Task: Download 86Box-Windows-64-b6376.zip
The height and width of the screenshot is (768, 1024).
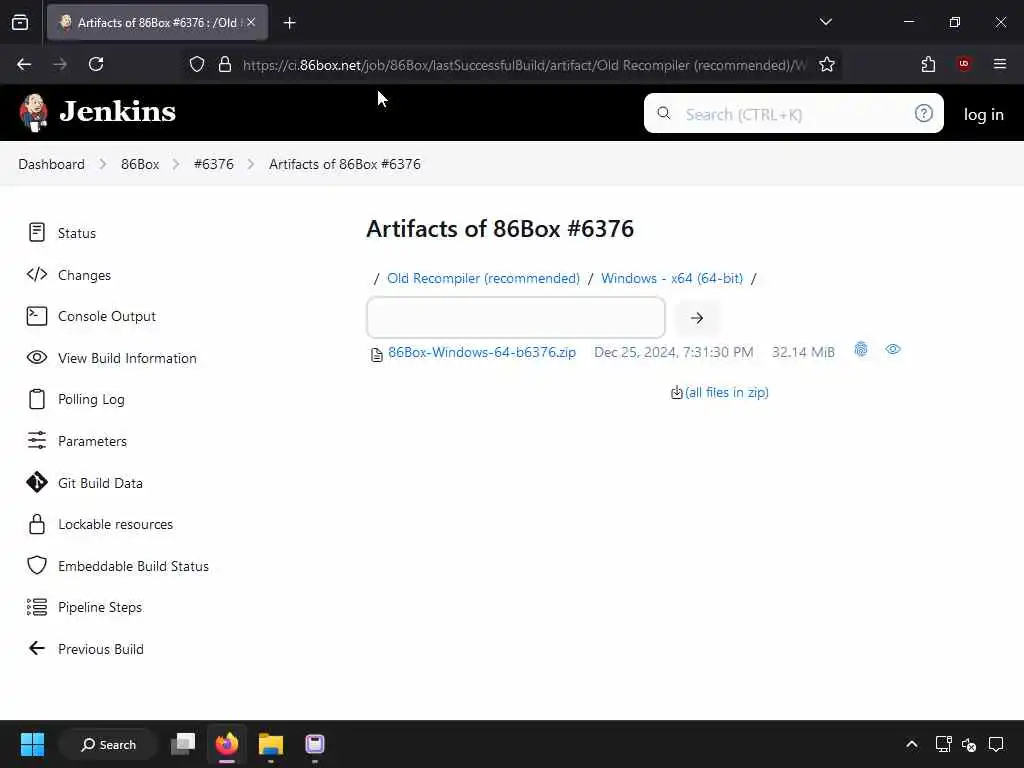Action: pyautogui.click(x=482, y=352)
